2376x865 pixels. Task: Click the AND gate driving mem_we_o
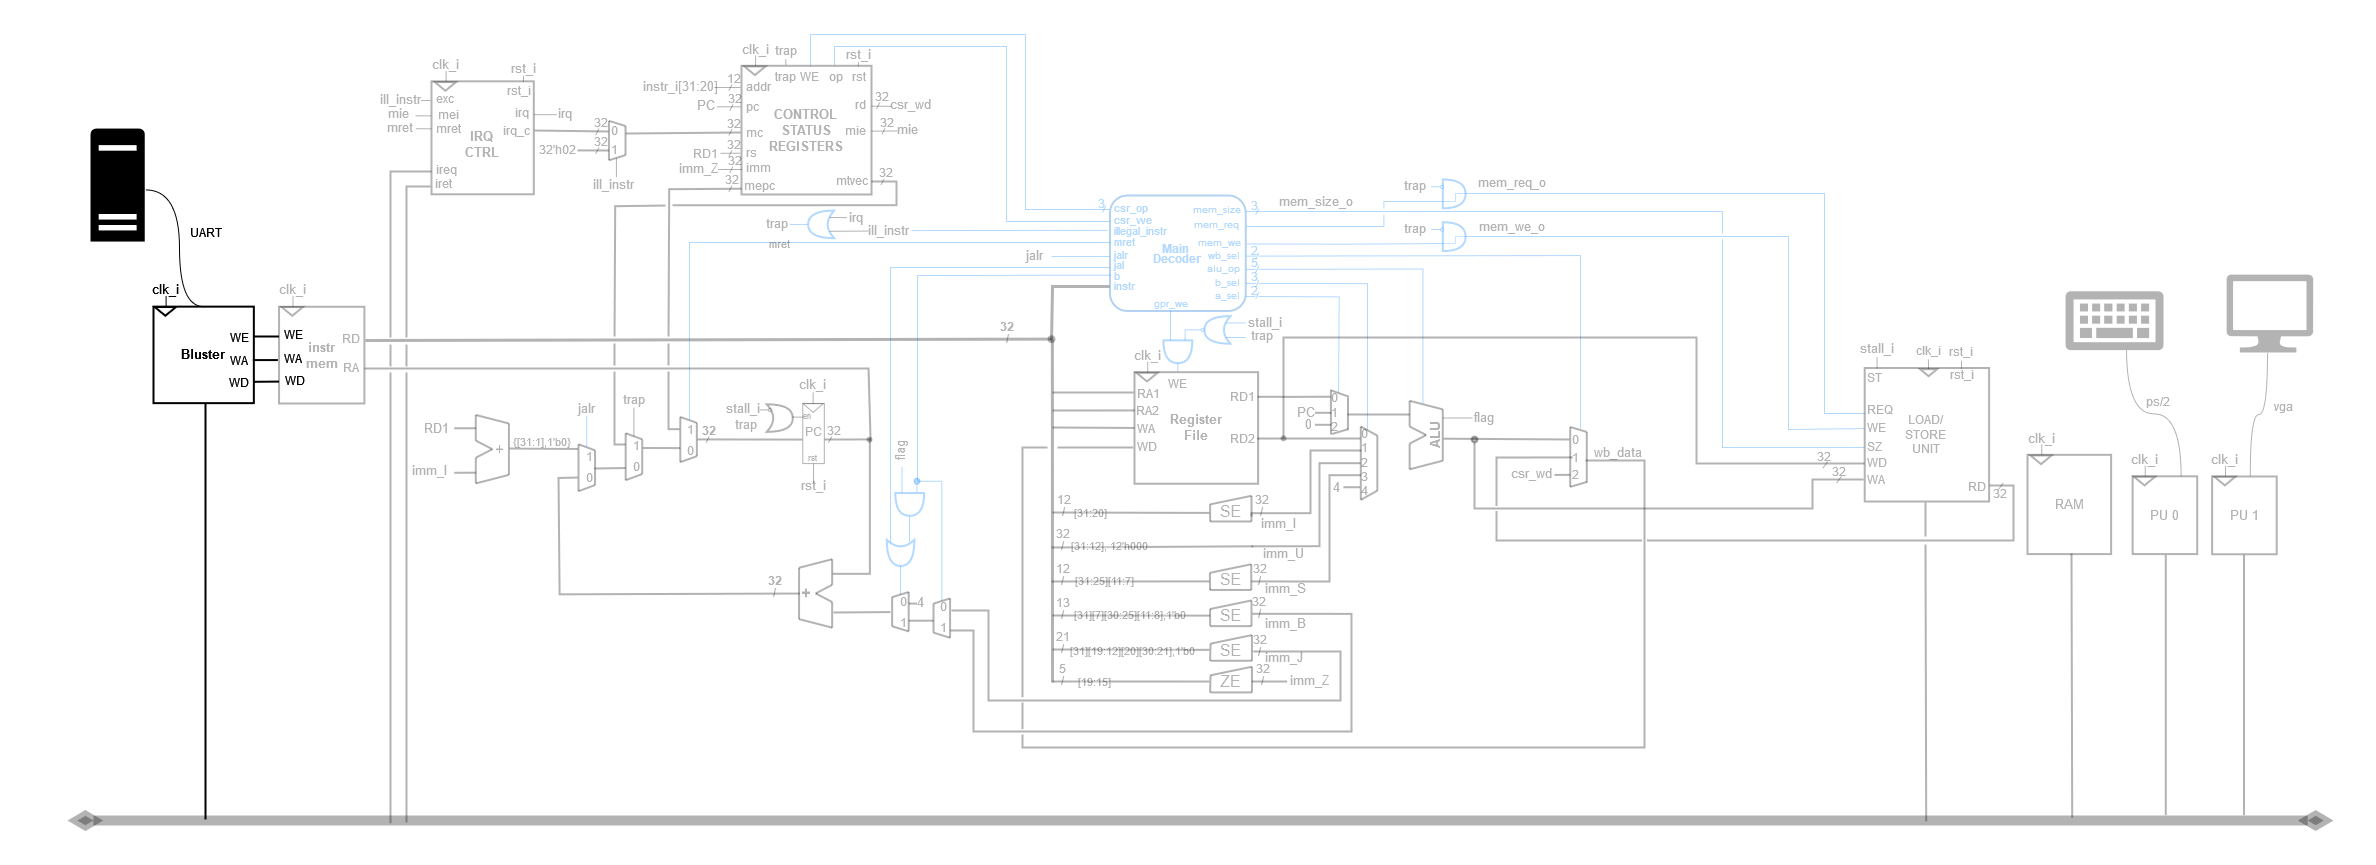click(1453, 236)
